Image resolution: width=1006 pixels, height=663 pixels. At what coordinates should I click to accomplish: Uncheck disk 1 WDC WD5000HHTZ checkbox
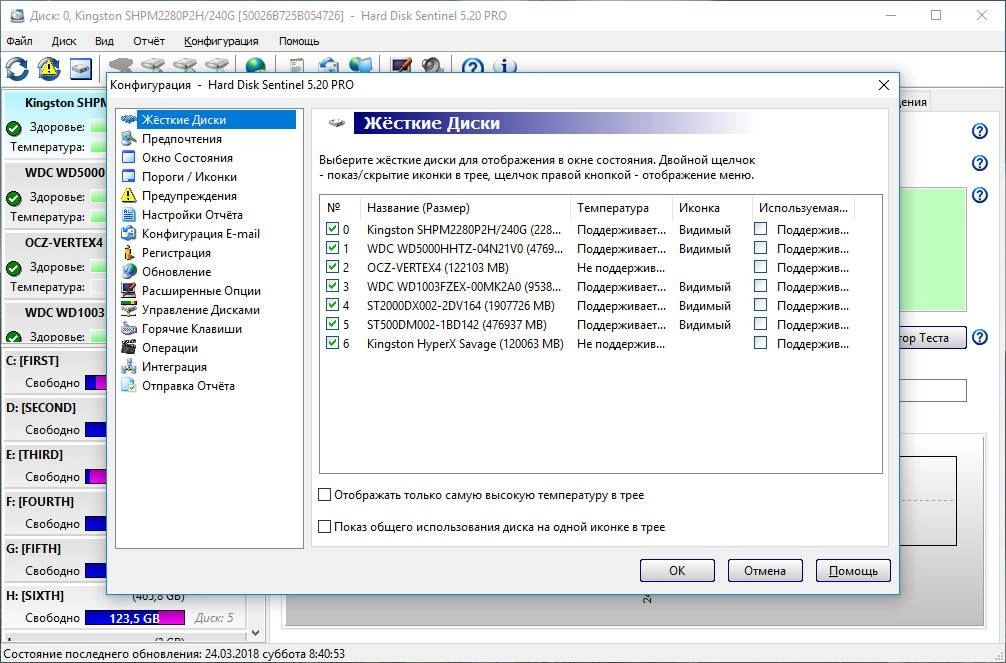tap(332, 248)
